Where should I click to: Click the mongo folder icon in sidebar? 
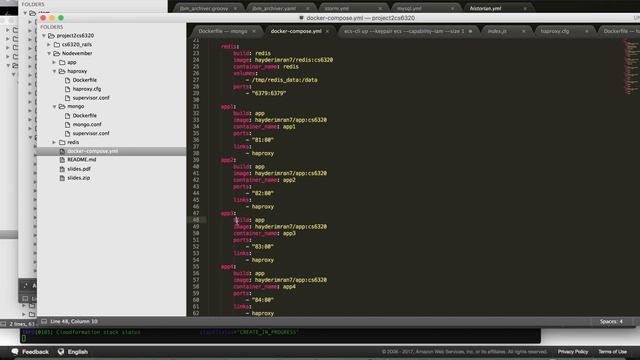click(x=62, y=107)
